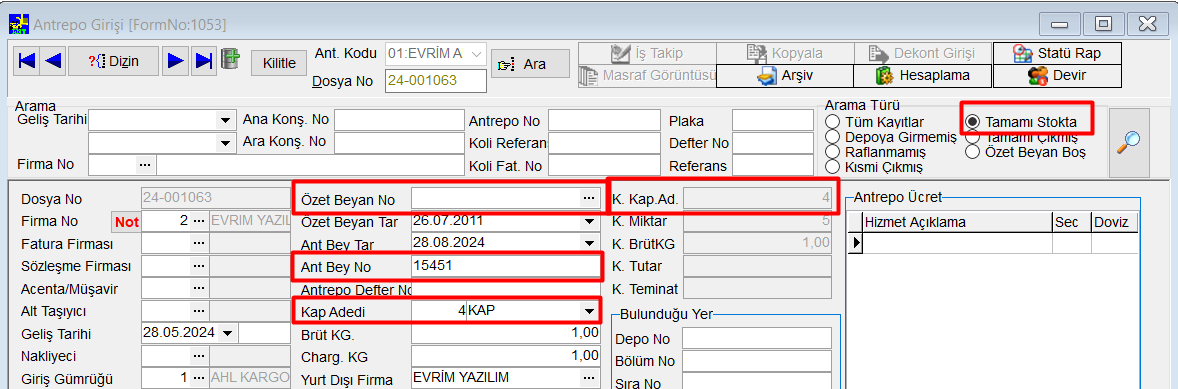Open İş Takip button
Image resolution: width=1178 pixels, height=389 pixels.
pos(646,54)
